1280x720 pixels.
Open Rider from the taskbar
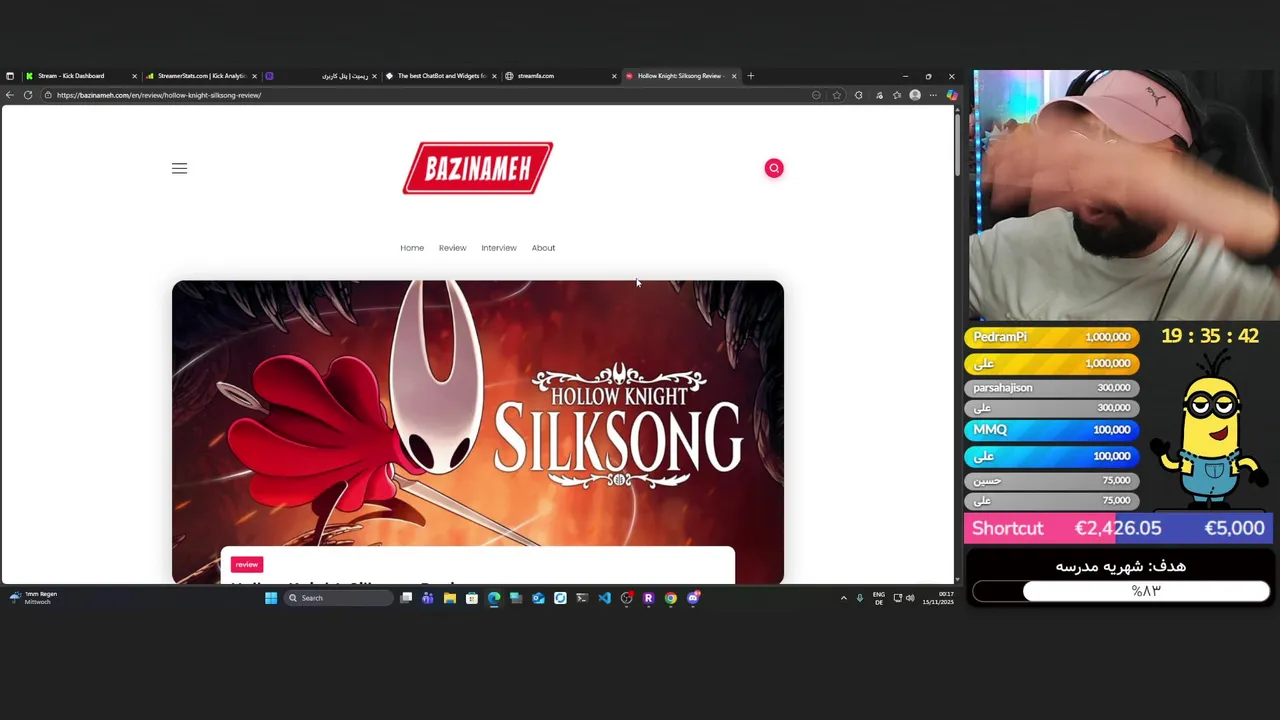coord(648,598)
